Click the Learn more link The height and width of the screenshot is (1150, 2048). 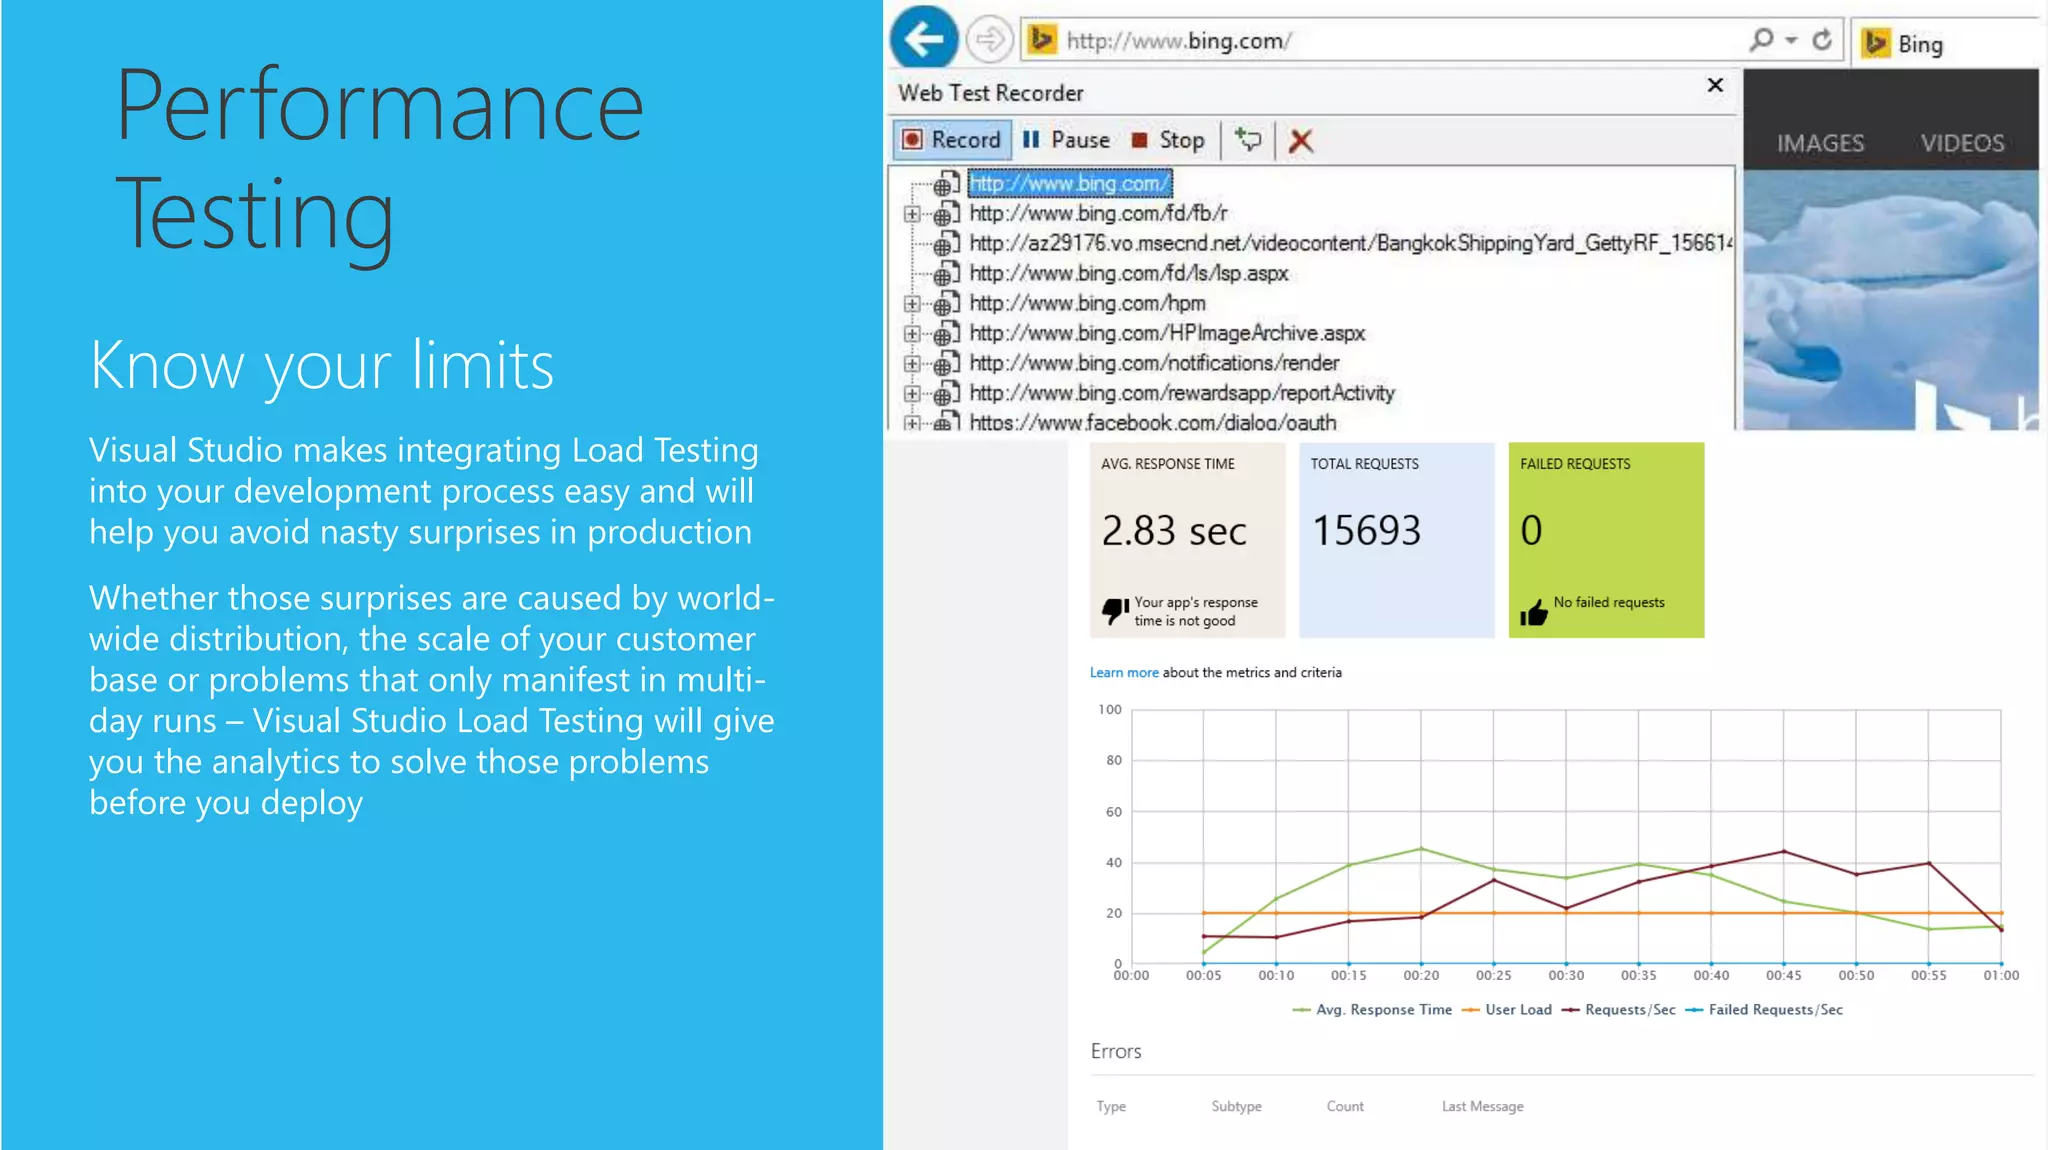click(x=1123, y=673)
